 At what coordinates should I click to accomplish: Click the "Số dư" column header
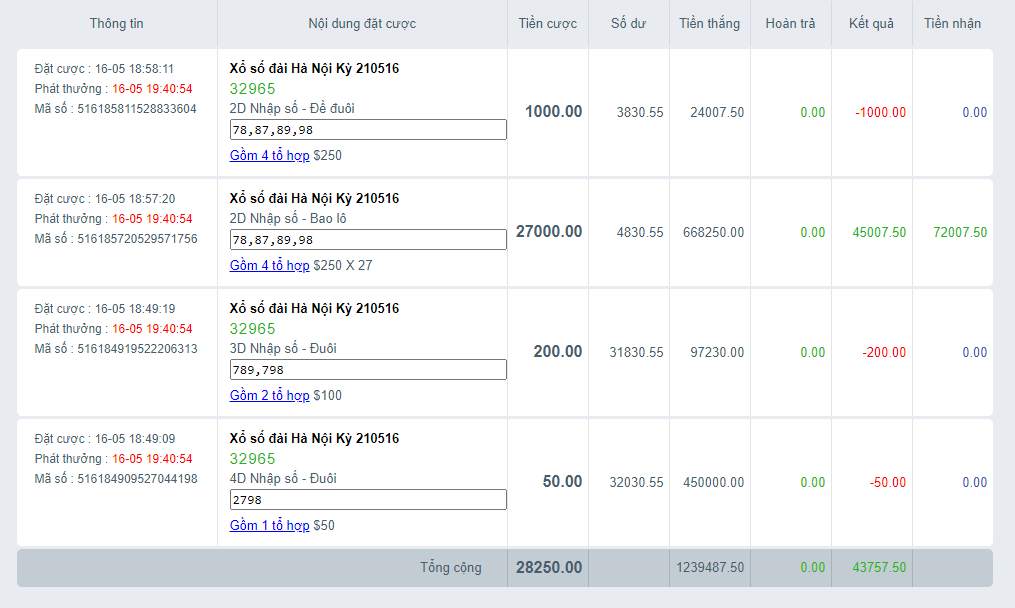(x=628, y=24)
